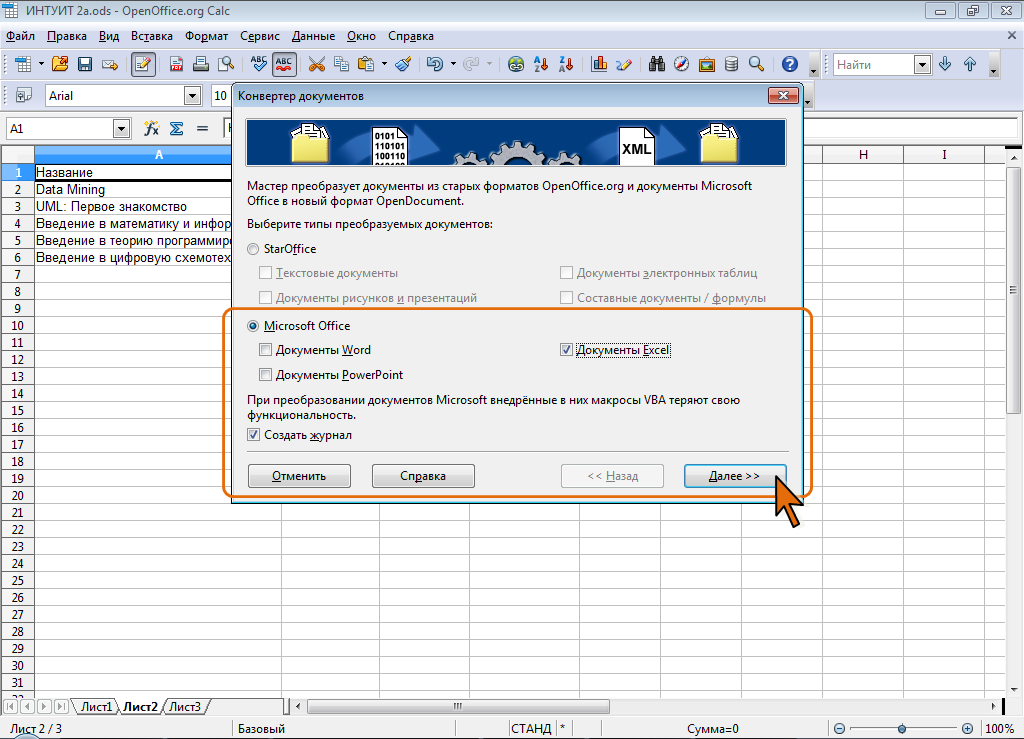Click zoom slider handle in status bar
1024x739 pixels.
(902, 729)
